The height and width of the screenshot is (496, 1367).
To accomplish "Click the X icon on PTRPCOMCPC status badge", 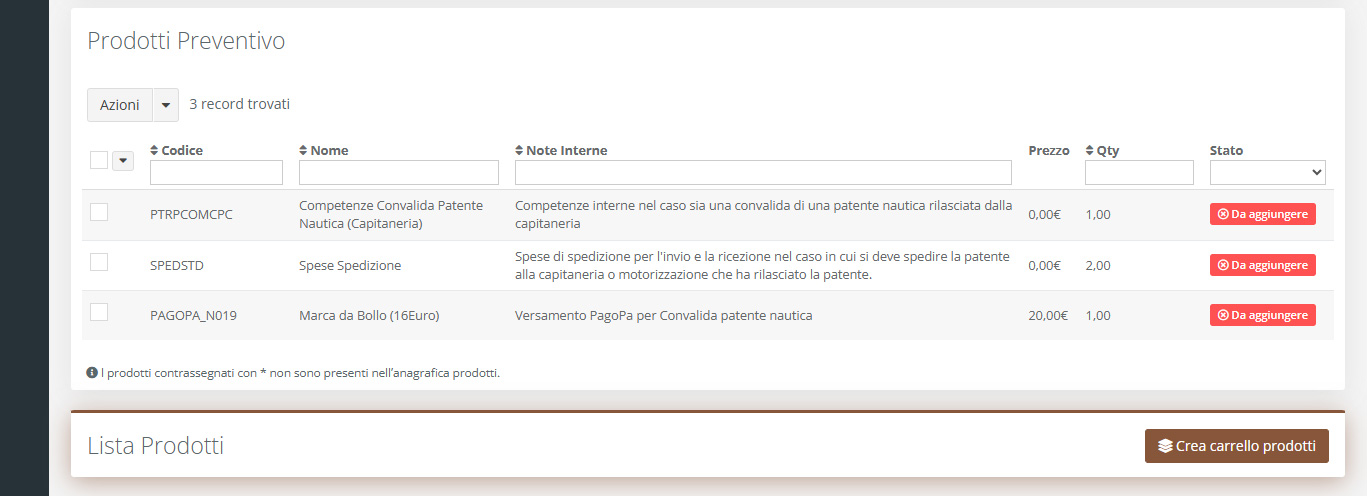I will 1223,214.
